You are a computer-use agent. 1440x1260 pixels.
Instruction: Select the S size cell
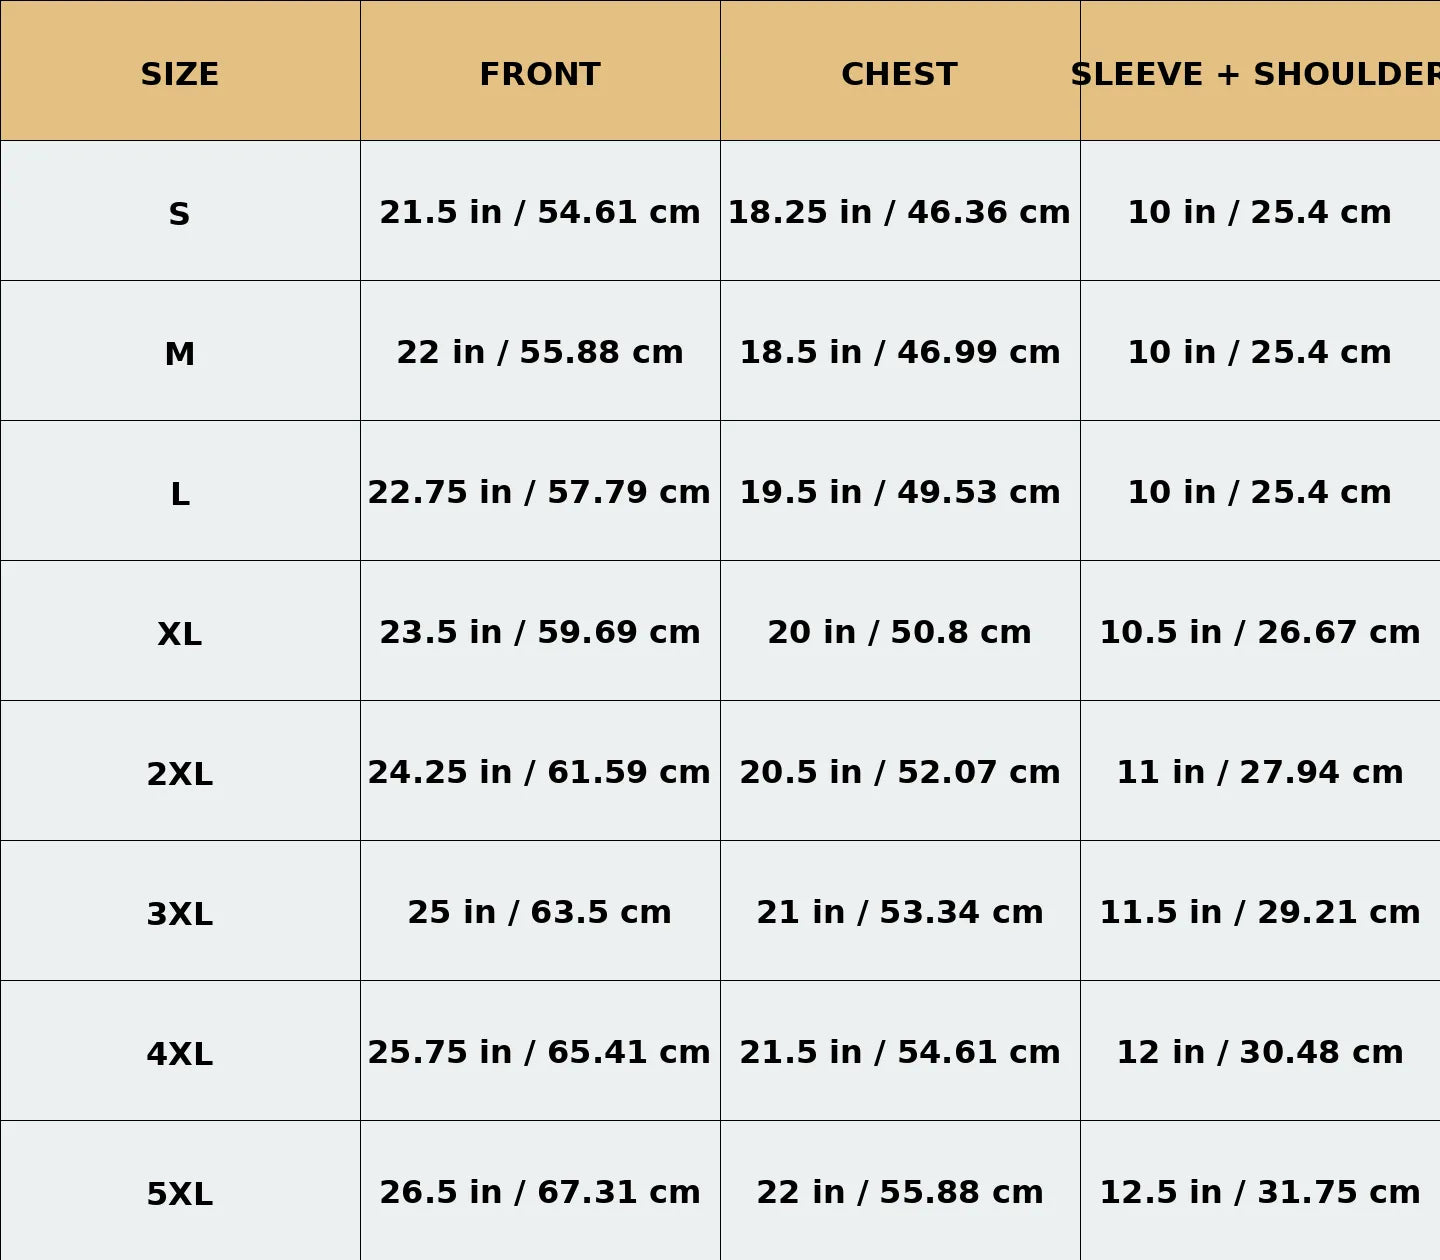[x=180, y=214]
